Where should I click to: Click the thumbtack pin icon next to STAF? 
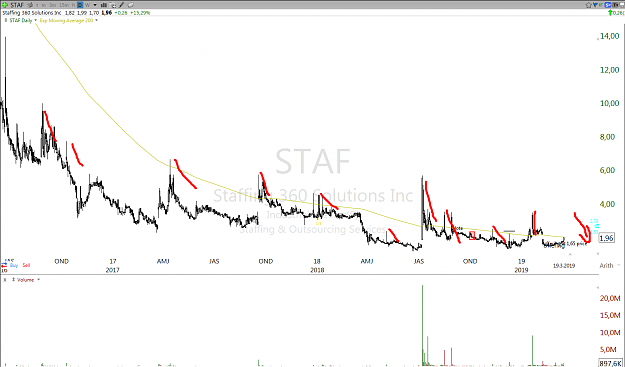point(30,5)
